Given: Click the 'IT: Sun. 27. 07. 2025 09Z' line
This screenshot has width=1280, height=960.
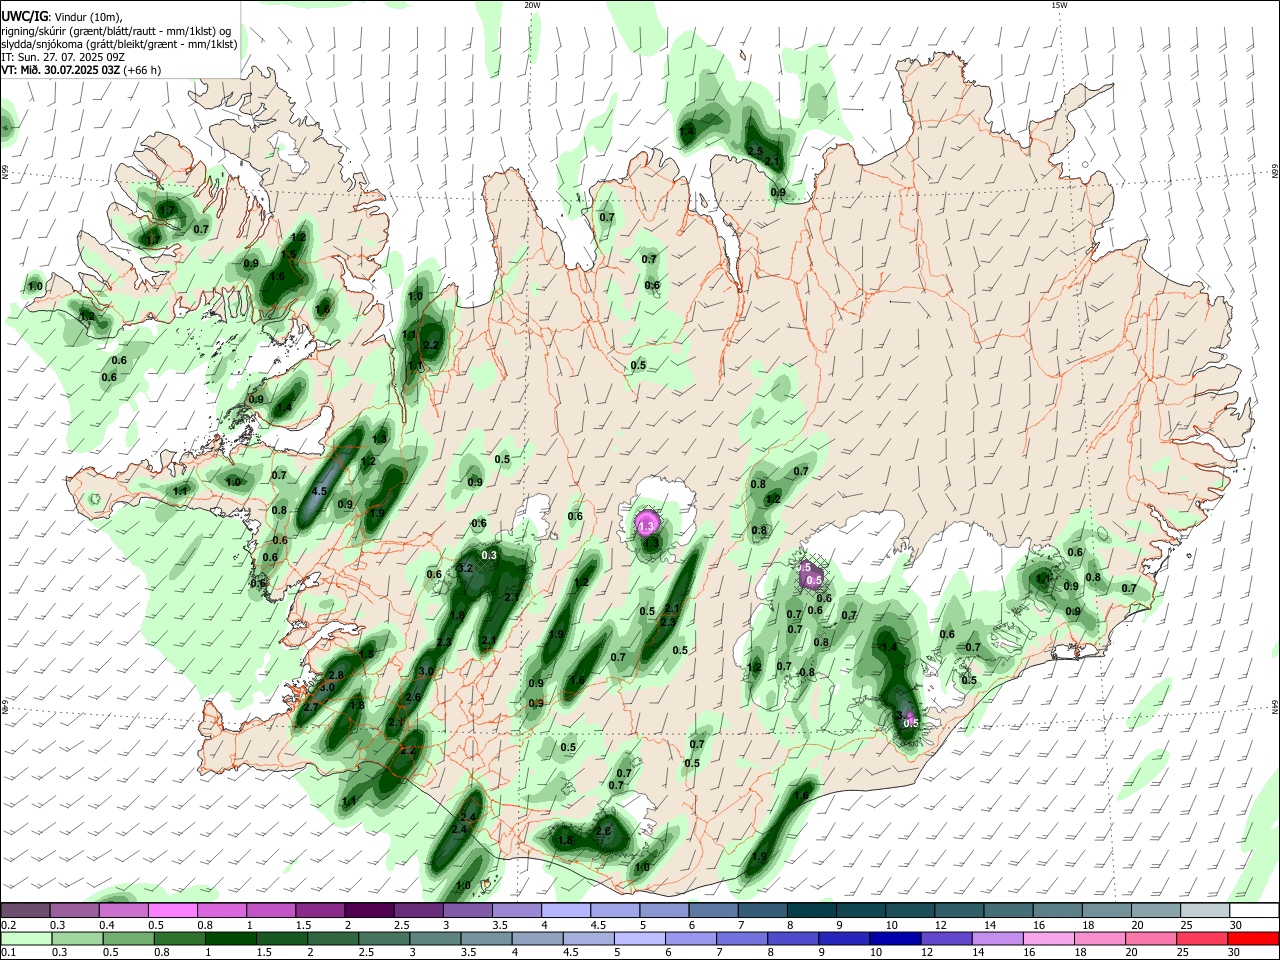Looking at the screenshot, I should [62, 57].
